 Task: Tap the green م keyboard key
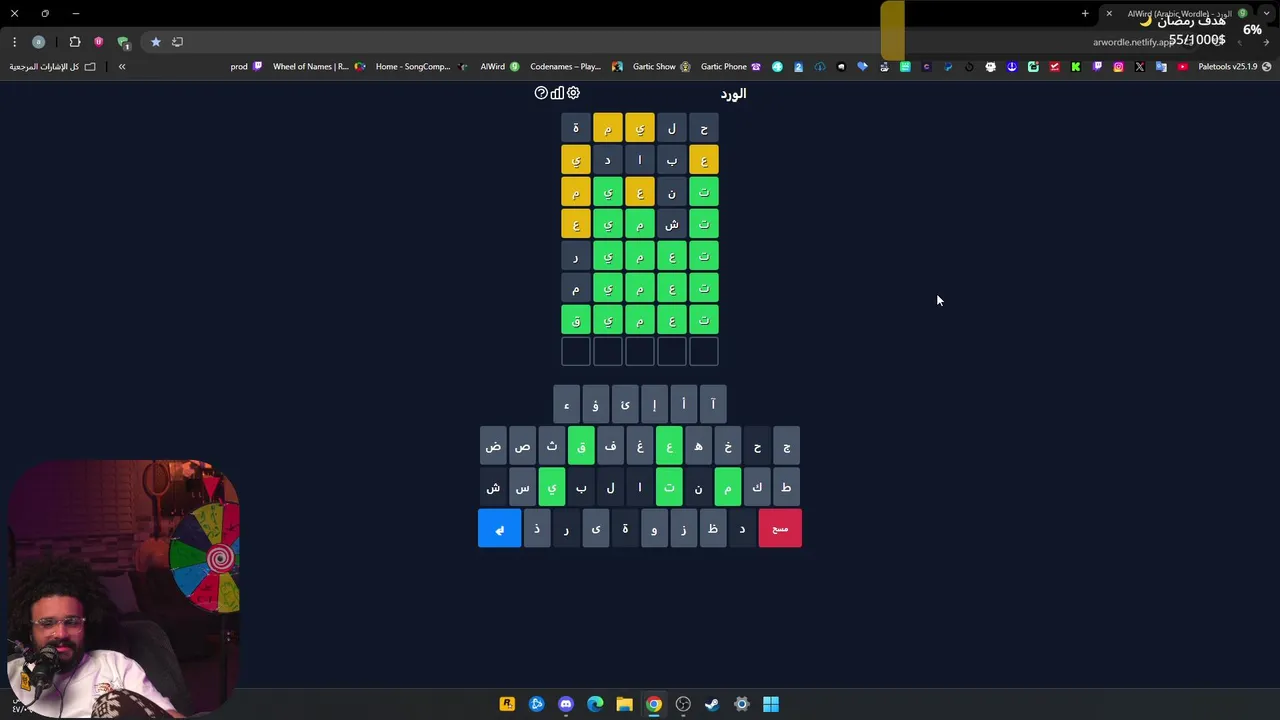[x=728, y=487]
